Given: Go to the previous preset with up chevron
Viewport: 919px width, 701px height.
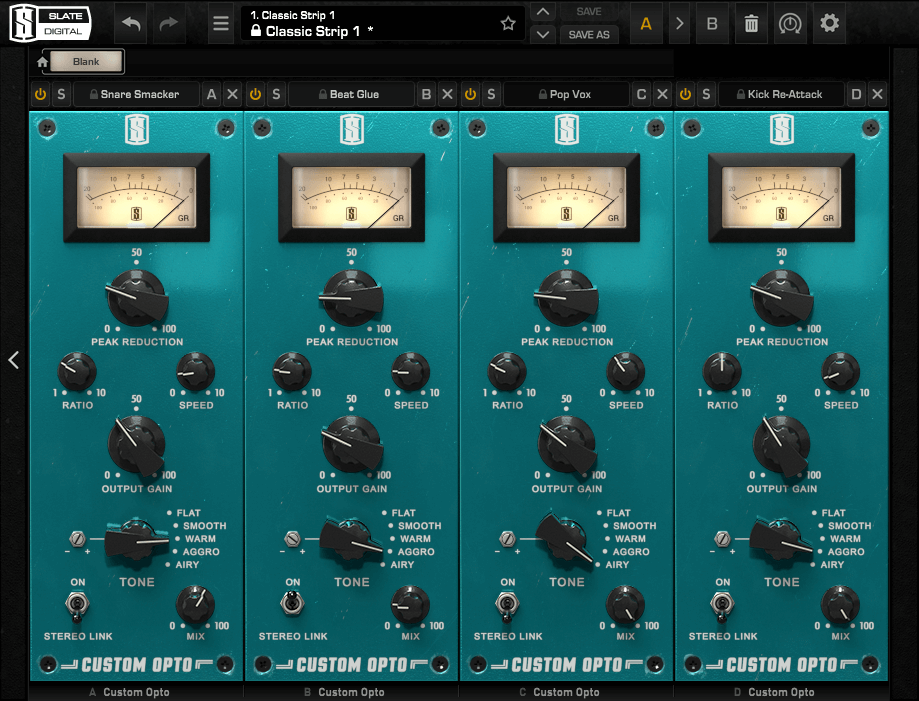Looking at the screenshot, I should (x=543, y=12).
